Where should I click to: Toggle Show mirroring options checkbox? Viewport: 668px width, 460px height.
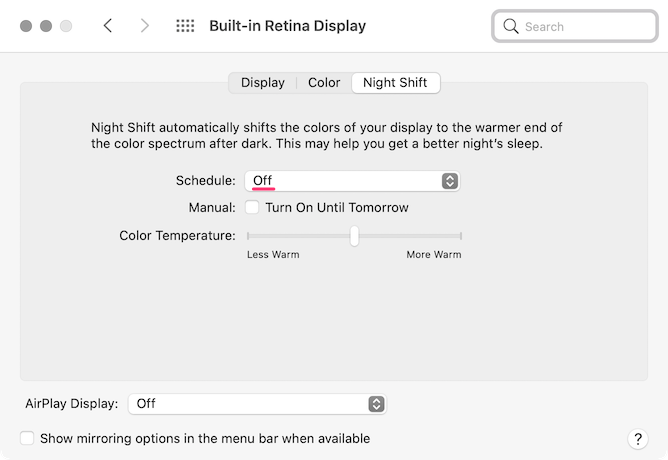pyautogui.click(x=27, y=438)
